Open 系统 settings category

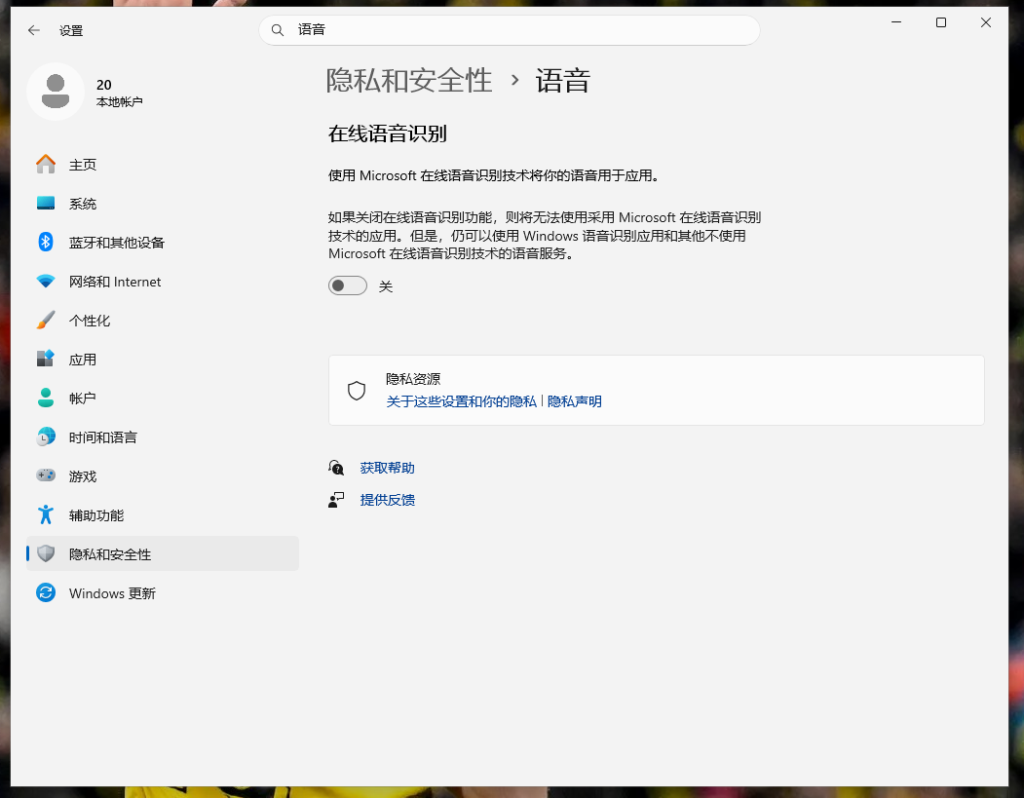coord(163,203)
